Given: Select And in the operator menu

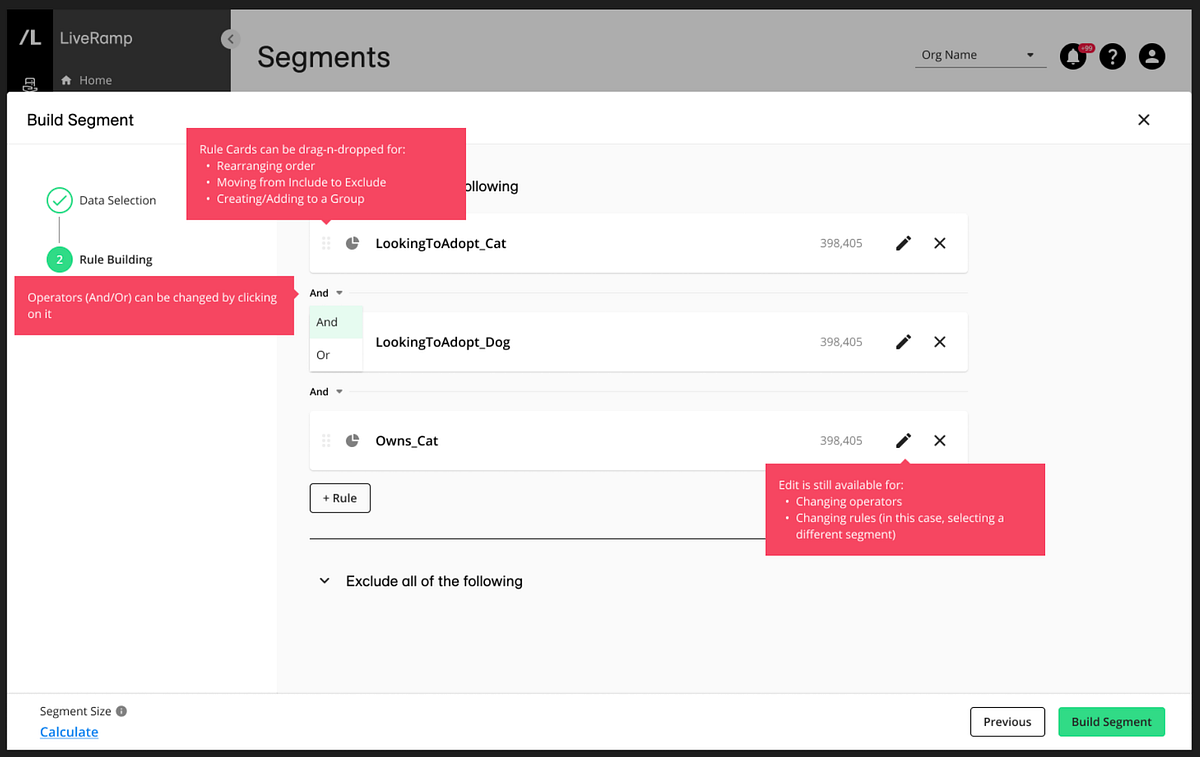Looking at the screenshot, I should click(x=336, y=322).
